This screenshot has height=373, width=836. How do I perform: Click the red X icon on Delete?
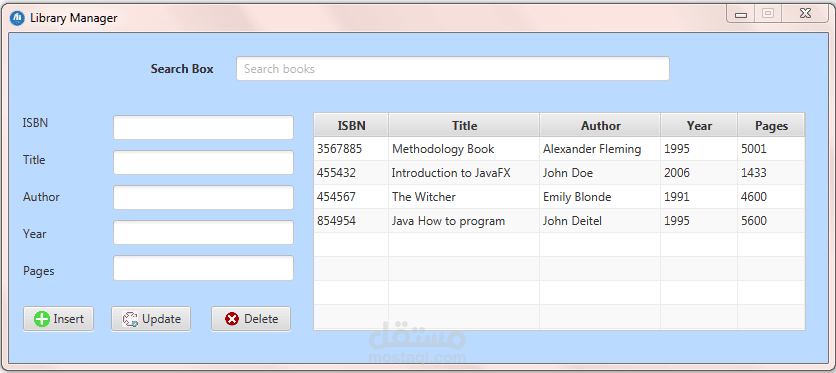232,319
